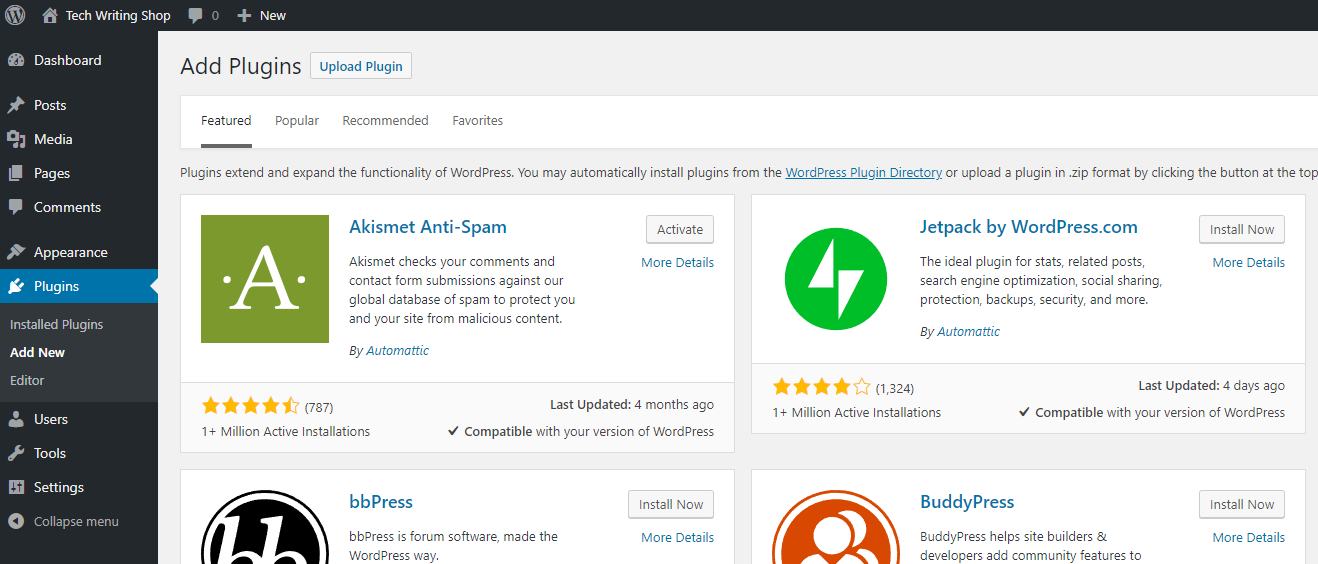
Task: Select the Add New submenu item
Action: pyautogui.click(x=37, y=353)
